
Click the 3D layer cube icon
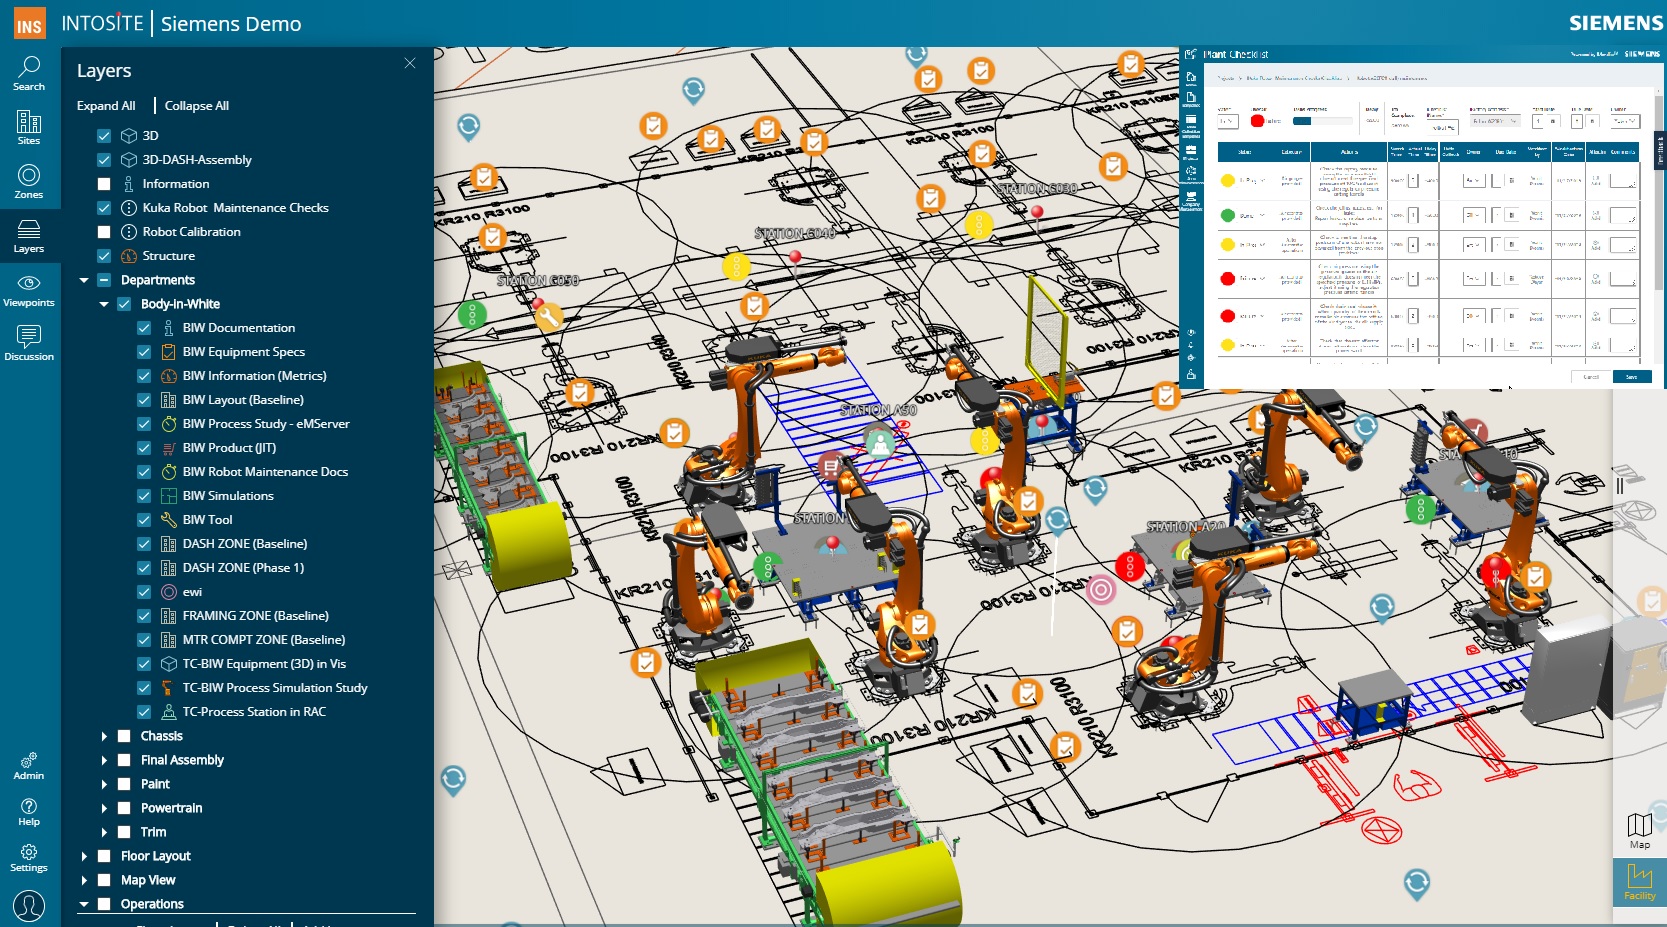pyautogui.click(x=129, y=135)
